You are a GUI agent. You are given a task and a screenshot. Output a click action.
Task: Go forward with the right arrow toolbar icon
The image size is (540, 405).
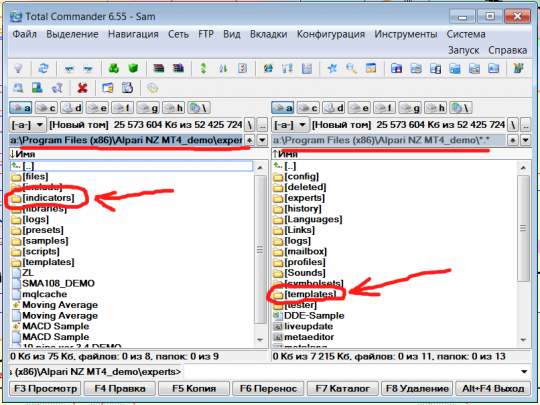[89, 69]
